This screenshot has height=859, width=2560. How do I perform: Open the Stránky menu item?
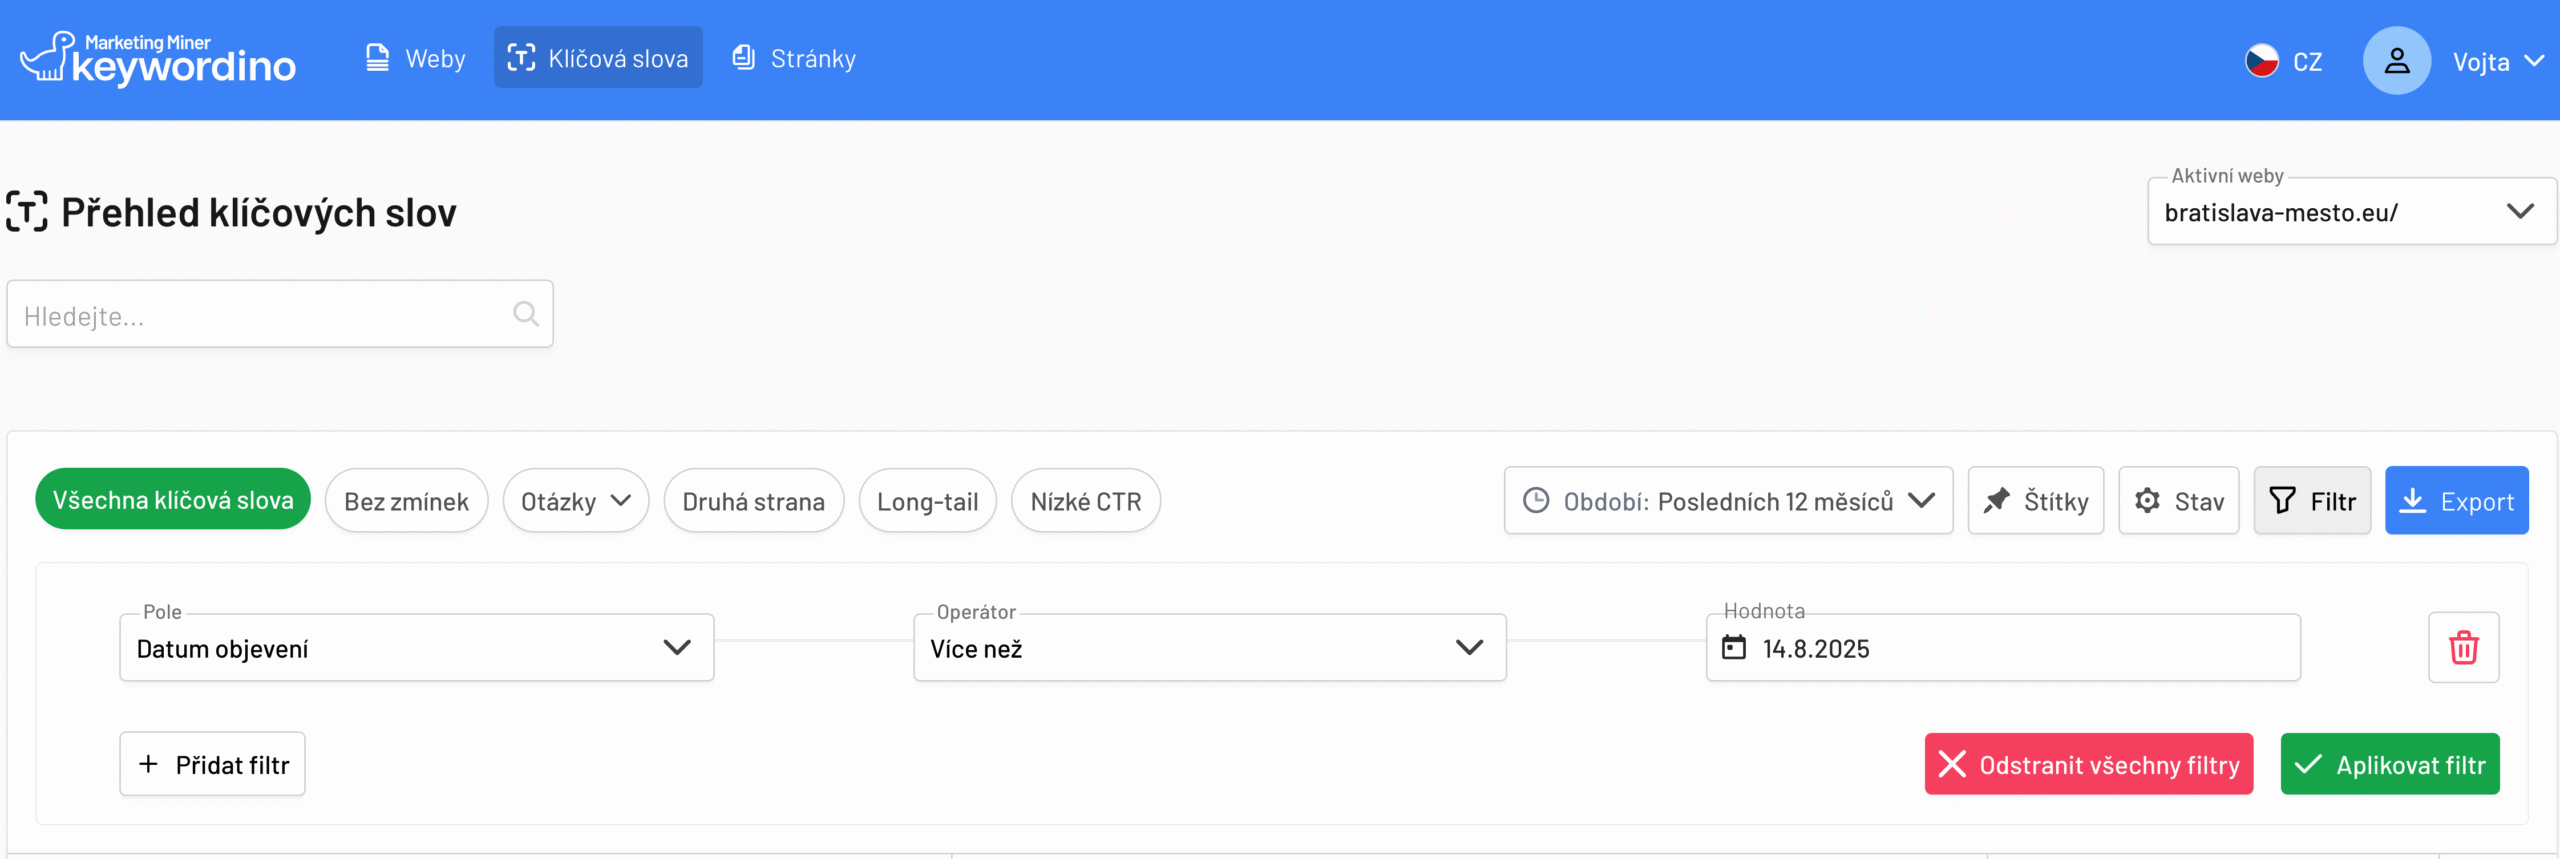(795, 59)
